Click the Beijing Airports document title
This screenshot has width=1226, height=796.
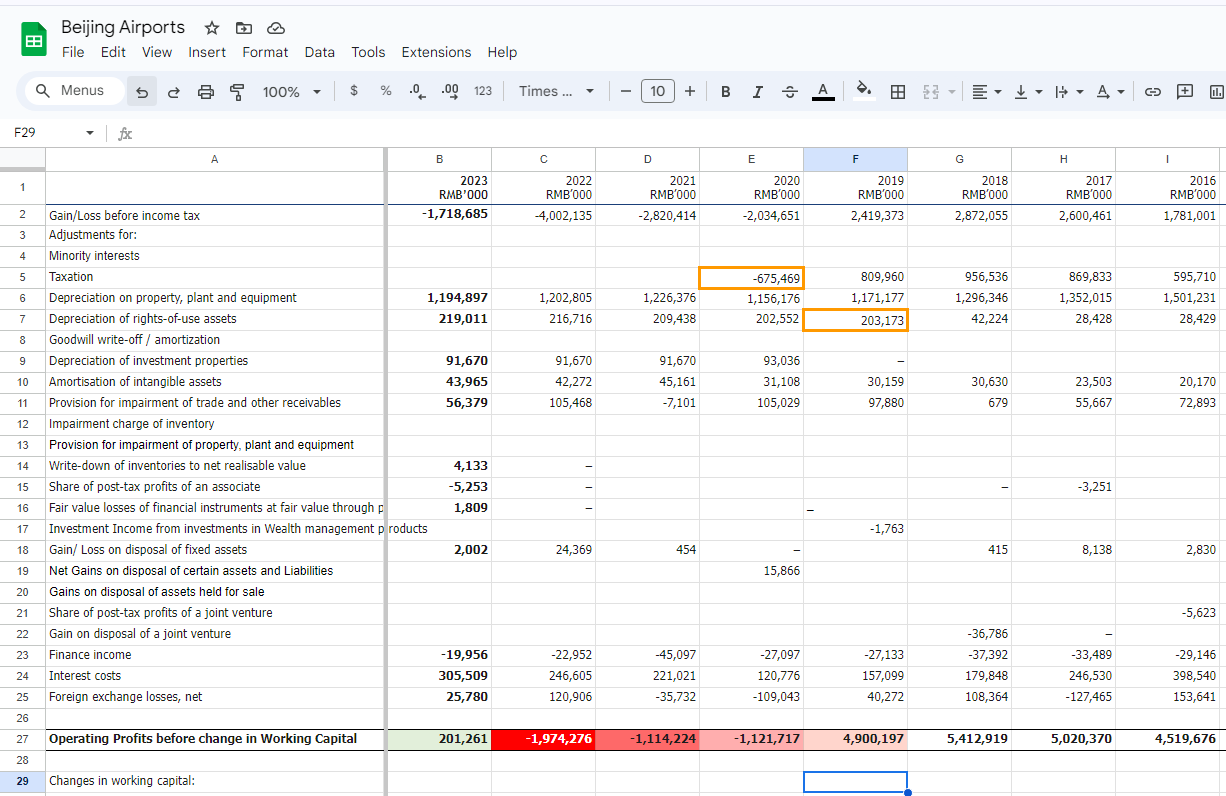(123, 27)
